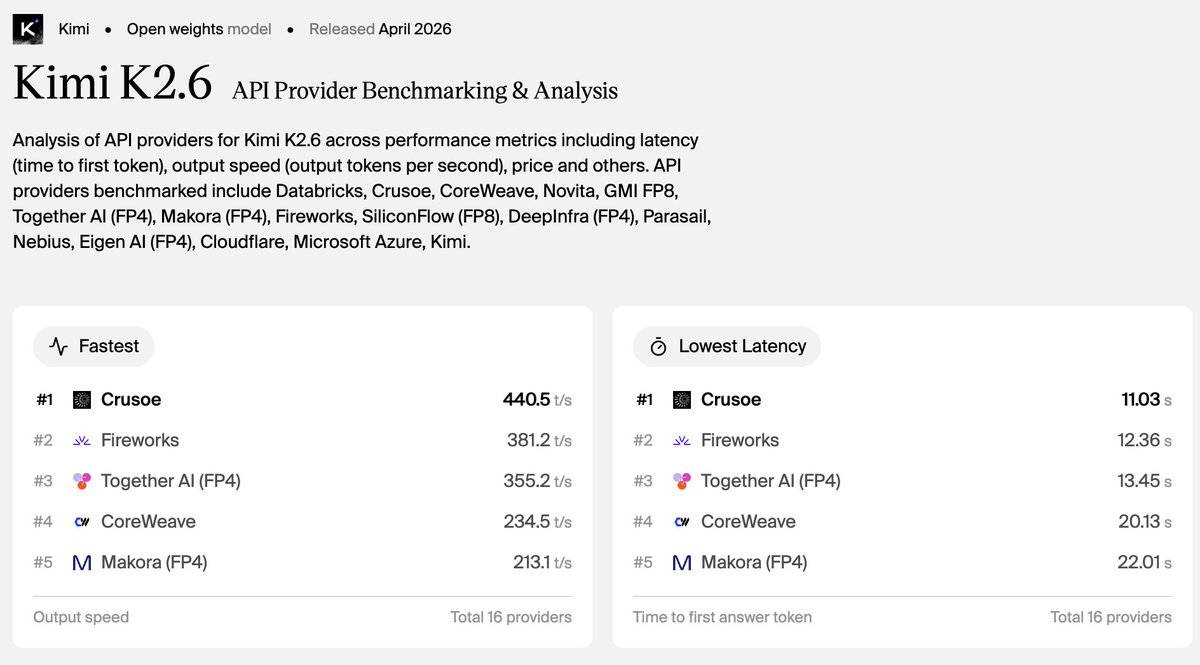
Task: Click the Makora logo in Lowest Latency list
Action: [x=682, y=563]
